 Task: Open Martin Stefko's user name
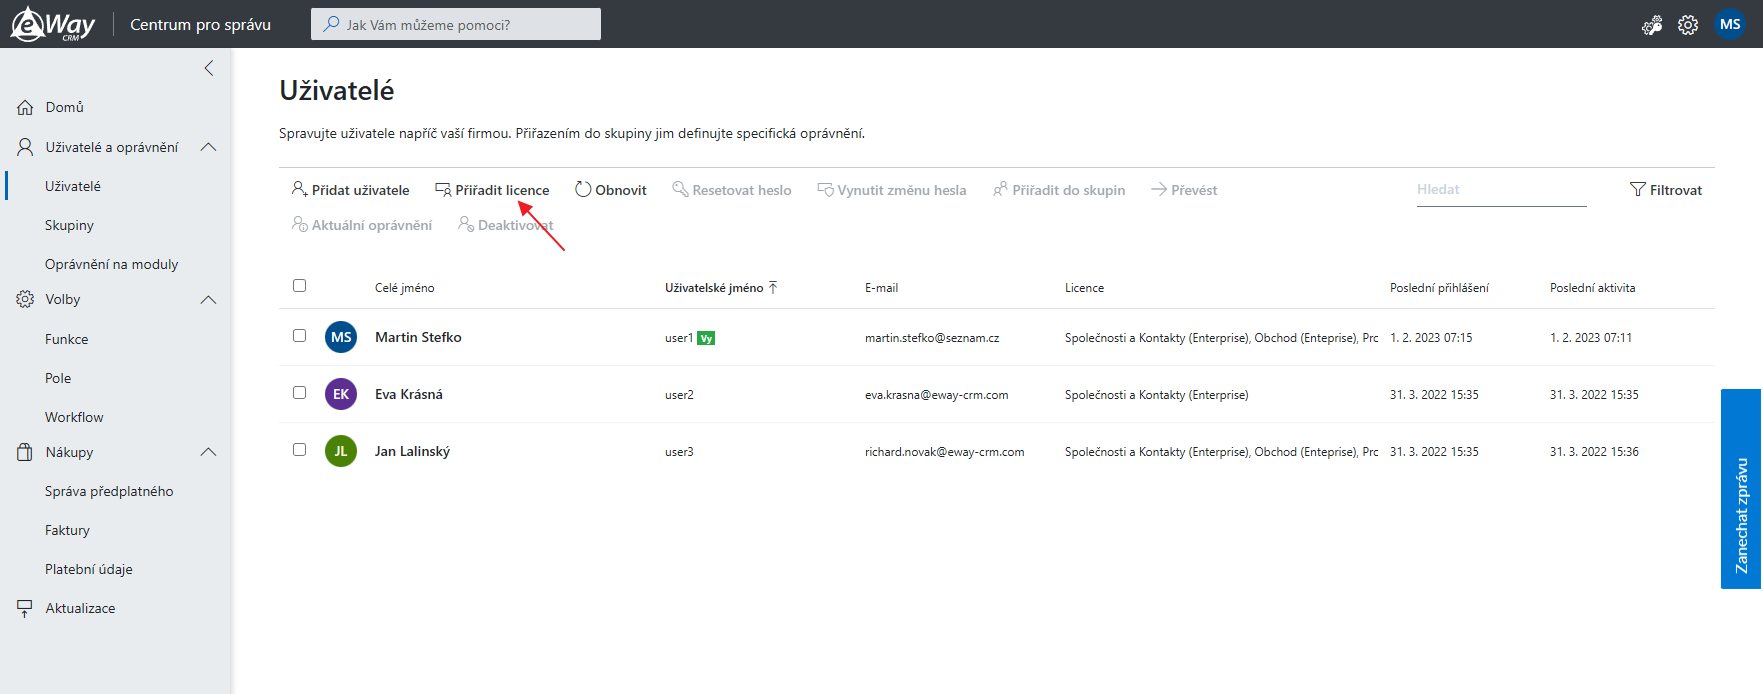point(418,337)
